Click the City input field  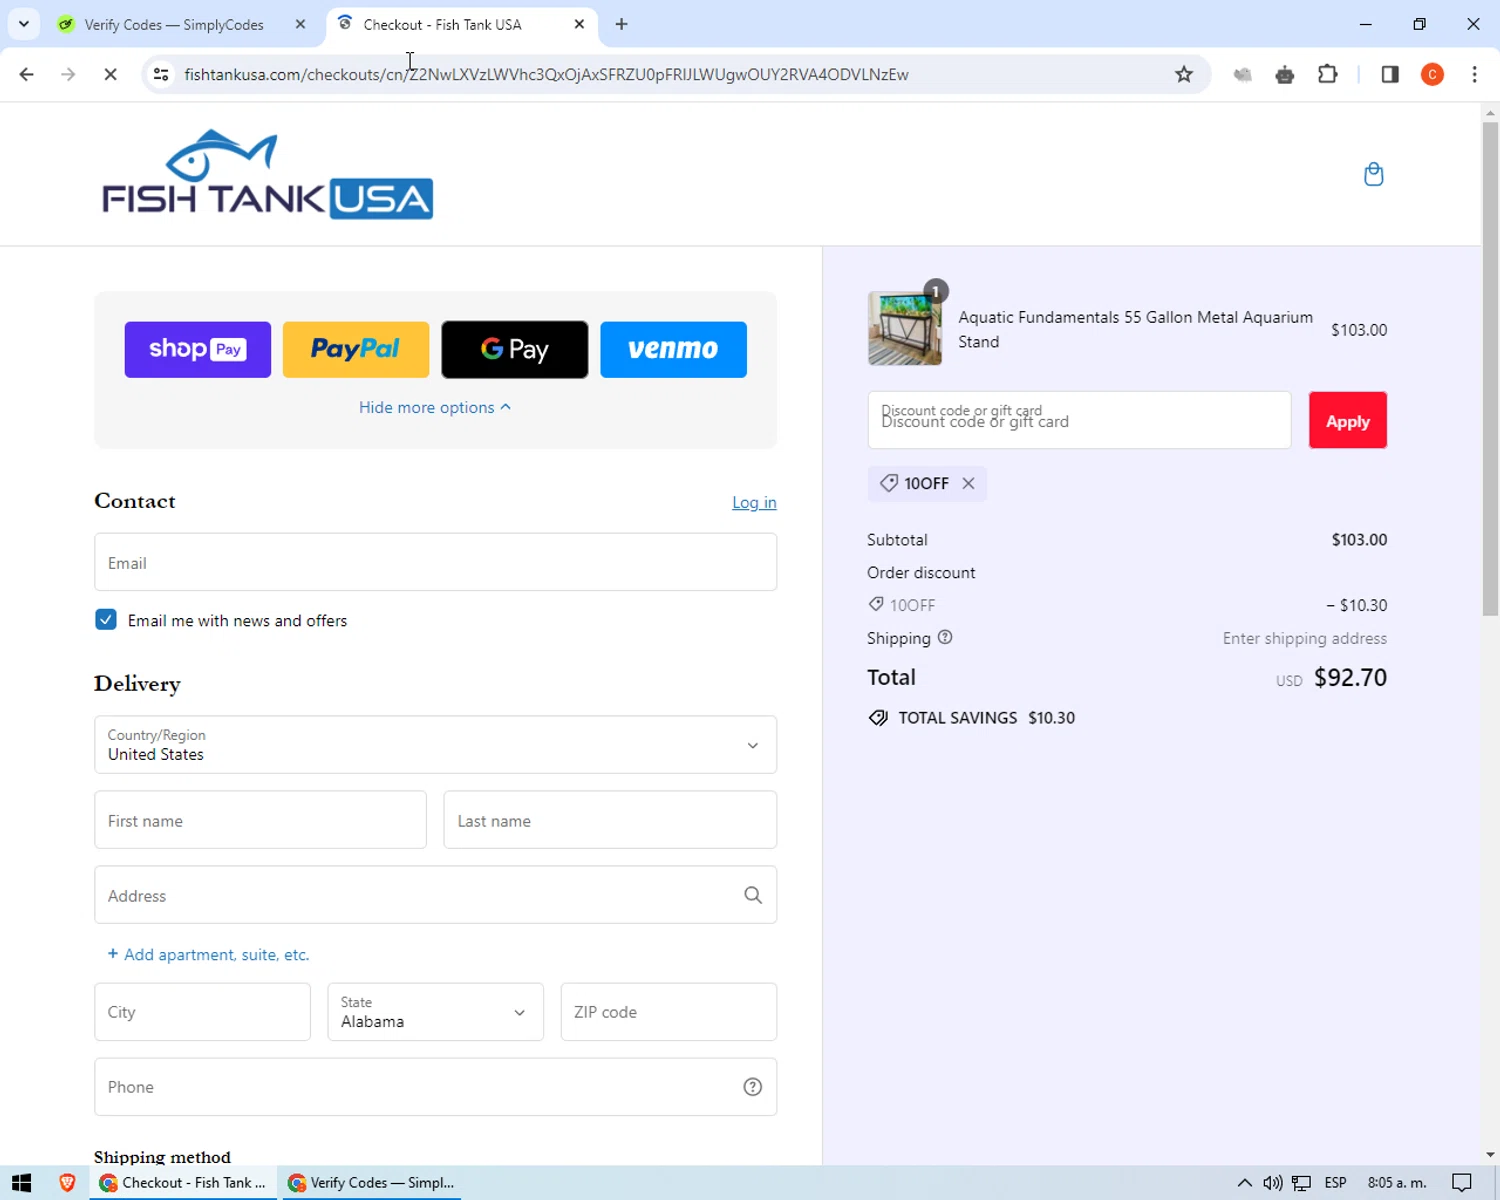(202, 1012)
